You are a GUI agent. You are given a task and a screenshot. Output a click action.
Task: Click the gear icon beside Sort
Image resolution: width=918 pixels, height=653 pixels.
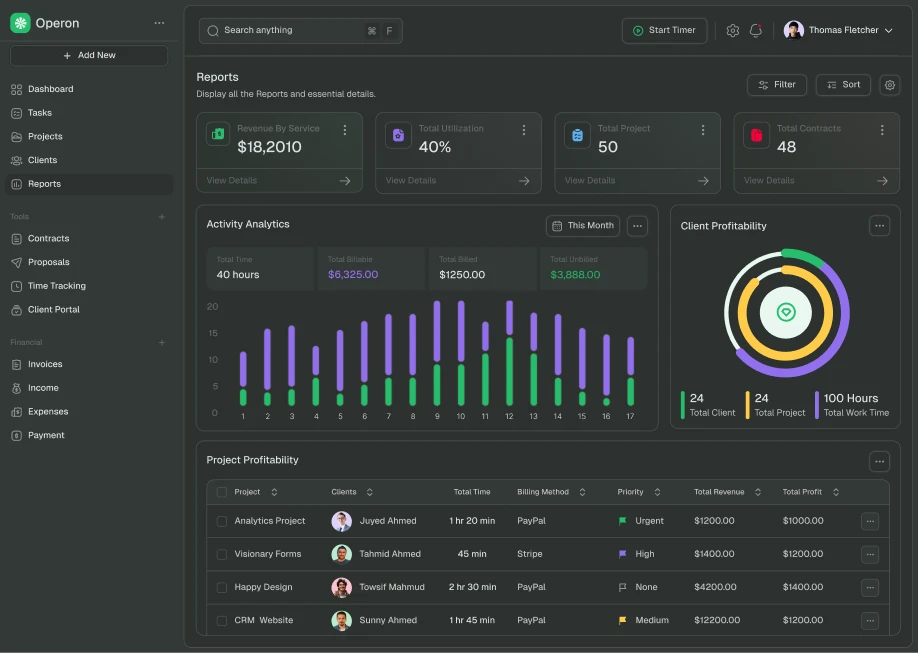click(889, 85)
